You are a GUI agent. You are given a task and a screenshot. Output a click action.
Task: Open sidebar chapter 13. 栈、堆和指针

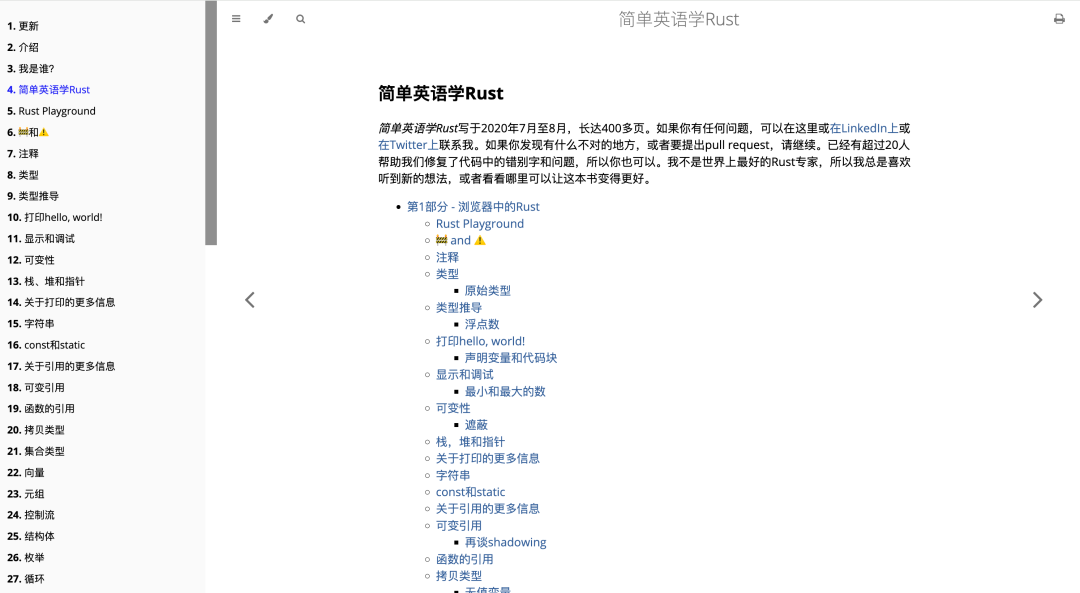(x=45, y=281)
